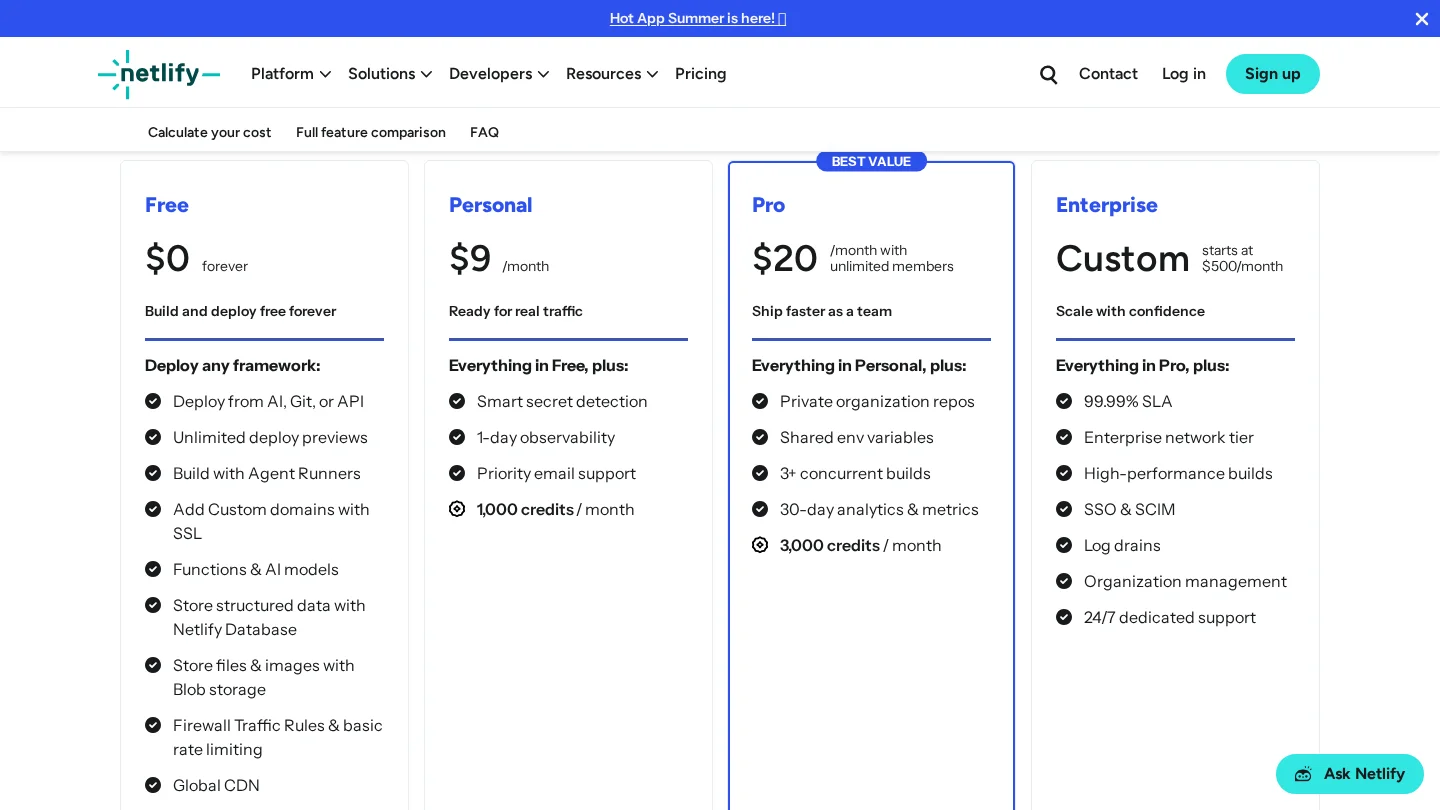Expand the Solutions dropdown menu

(x=390, y=74)
